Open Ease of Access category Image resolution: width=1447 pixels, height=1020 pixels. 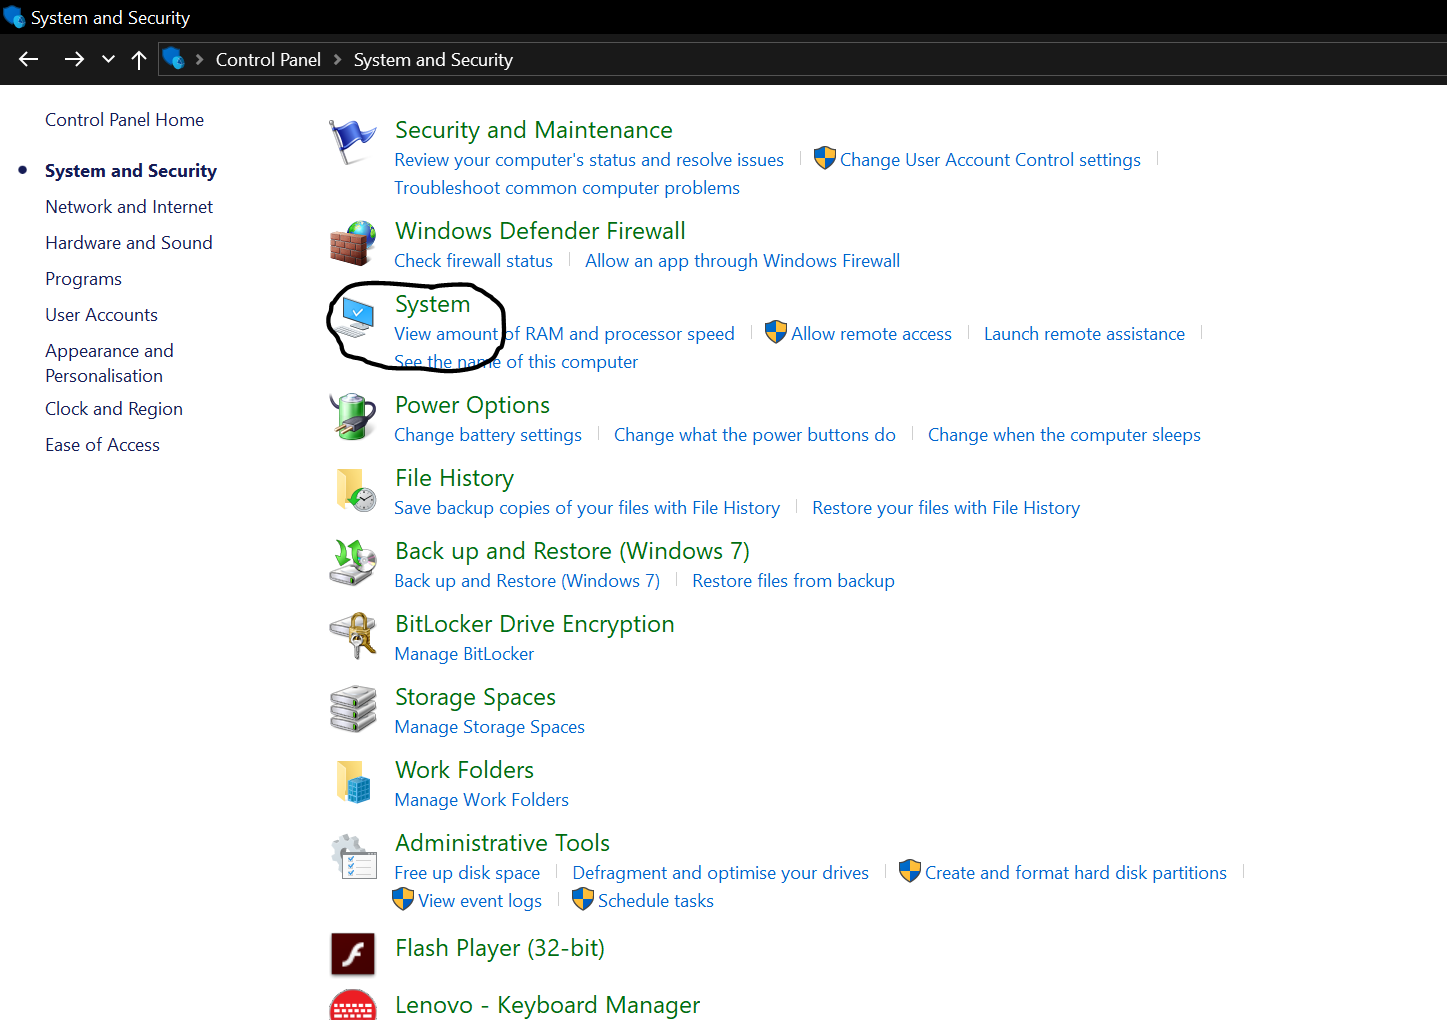click(102, 445)
